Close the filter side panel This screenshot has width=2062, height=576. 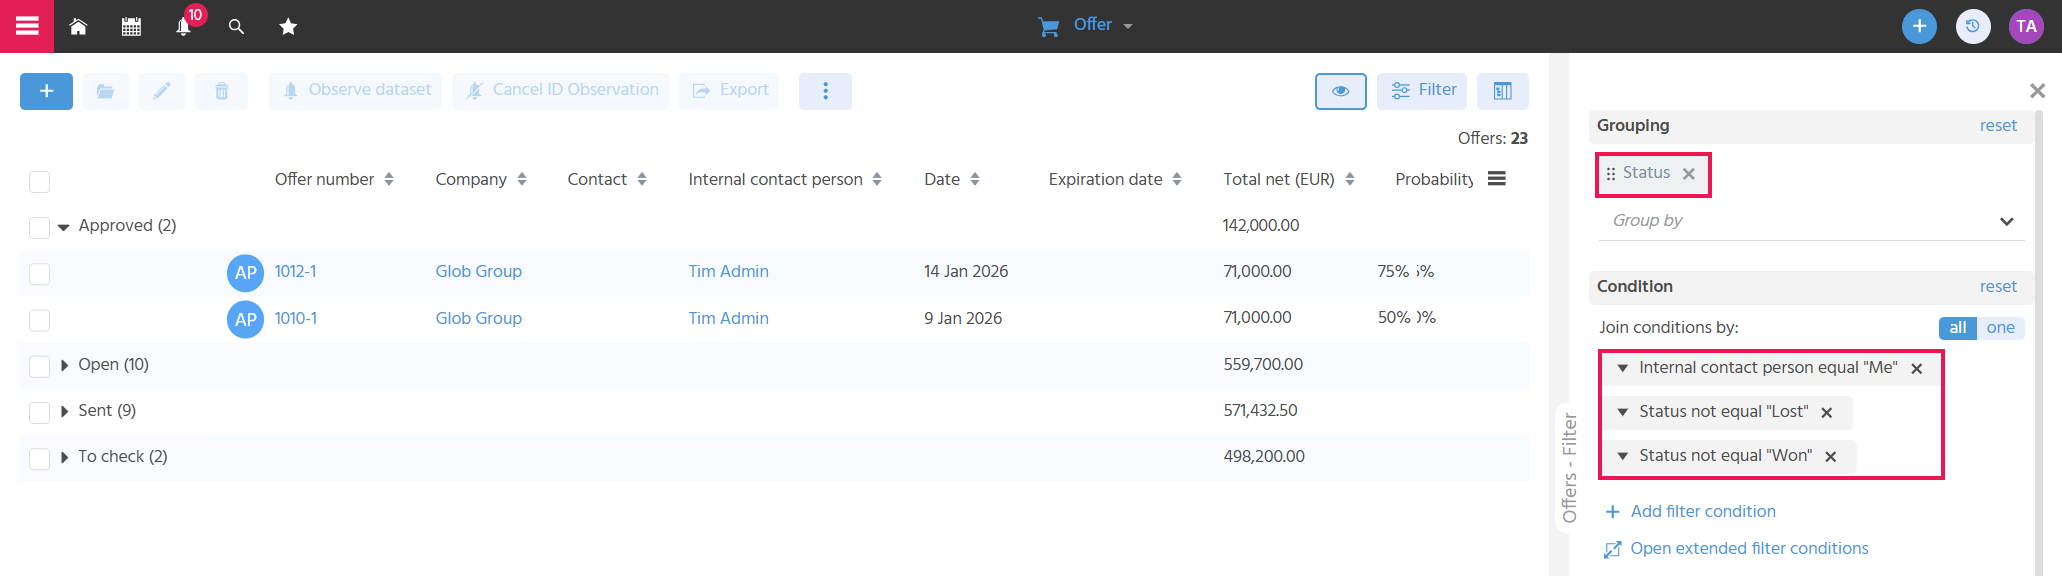(x=2037, y=91)
